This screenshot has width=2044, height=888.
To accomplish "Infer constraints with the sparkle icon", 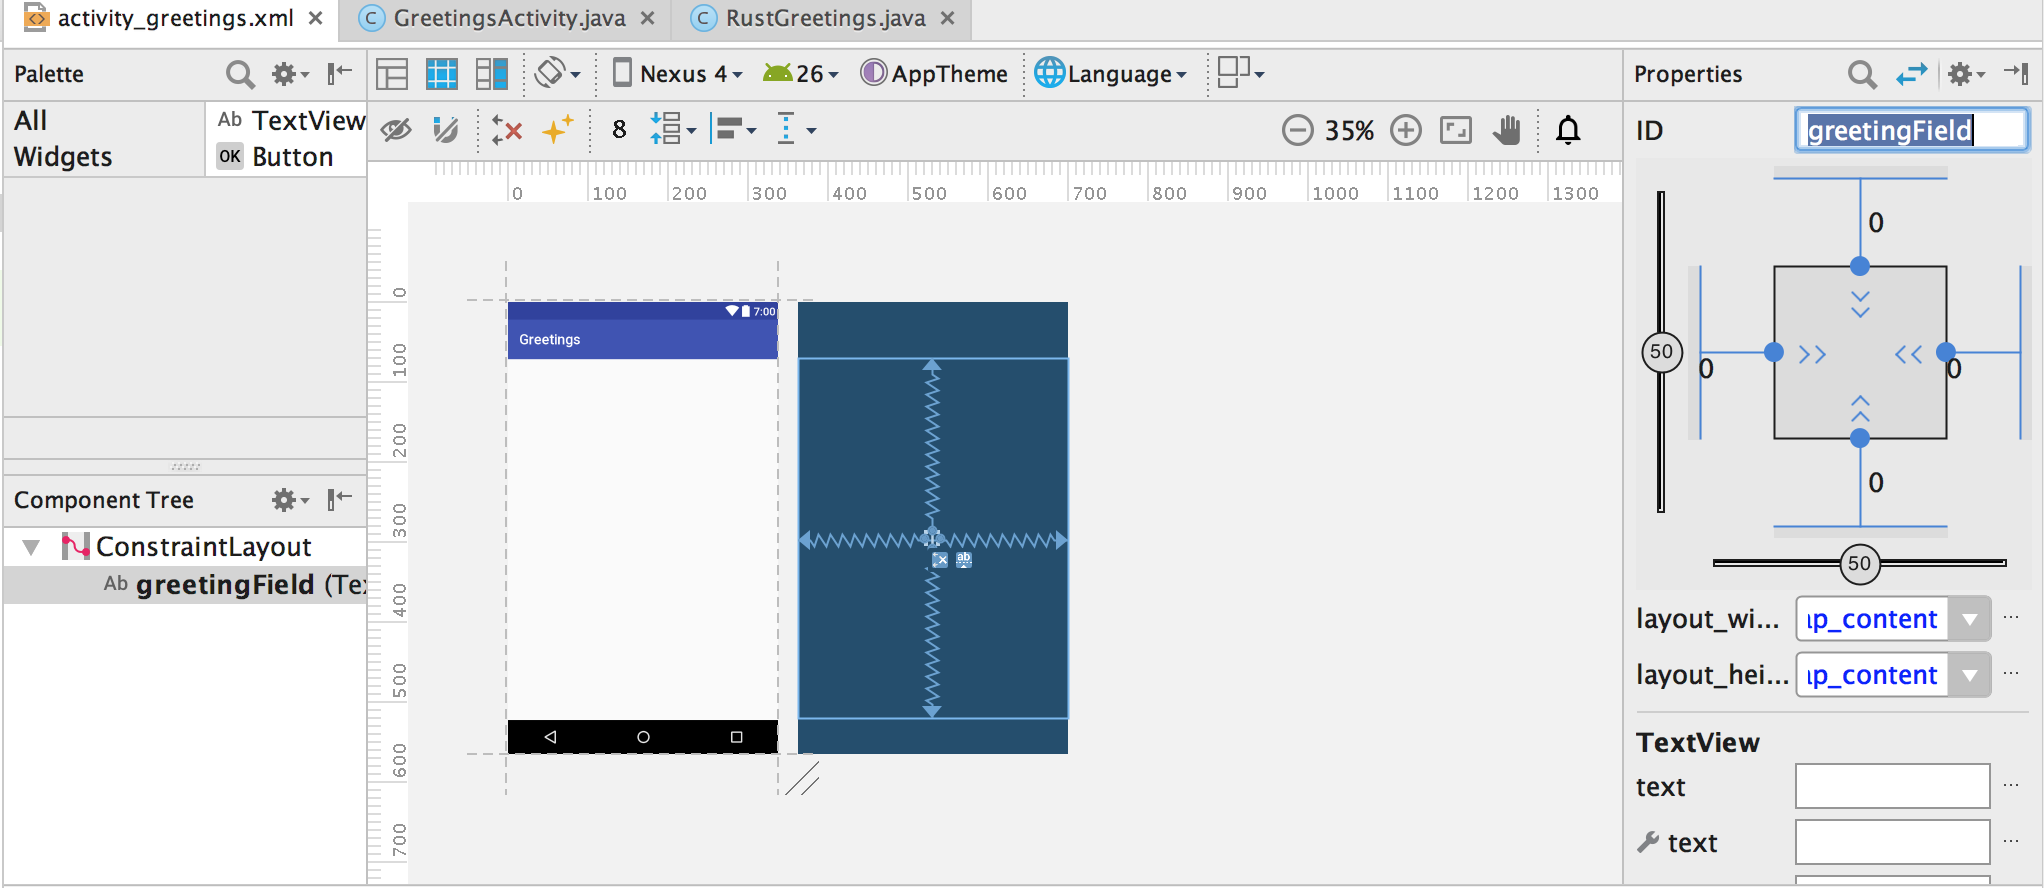I will [x=557, y=129].
